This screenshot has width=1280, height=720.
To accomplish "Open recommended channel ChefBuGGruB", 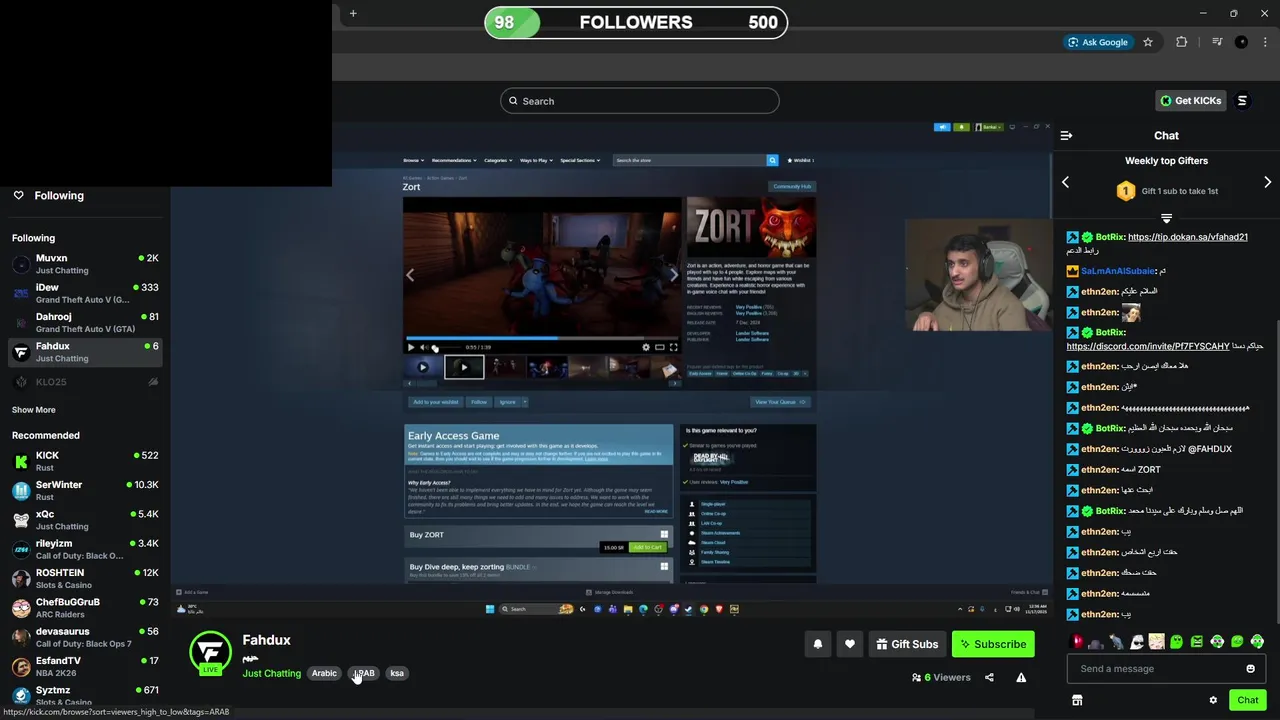I will [85, 608].
